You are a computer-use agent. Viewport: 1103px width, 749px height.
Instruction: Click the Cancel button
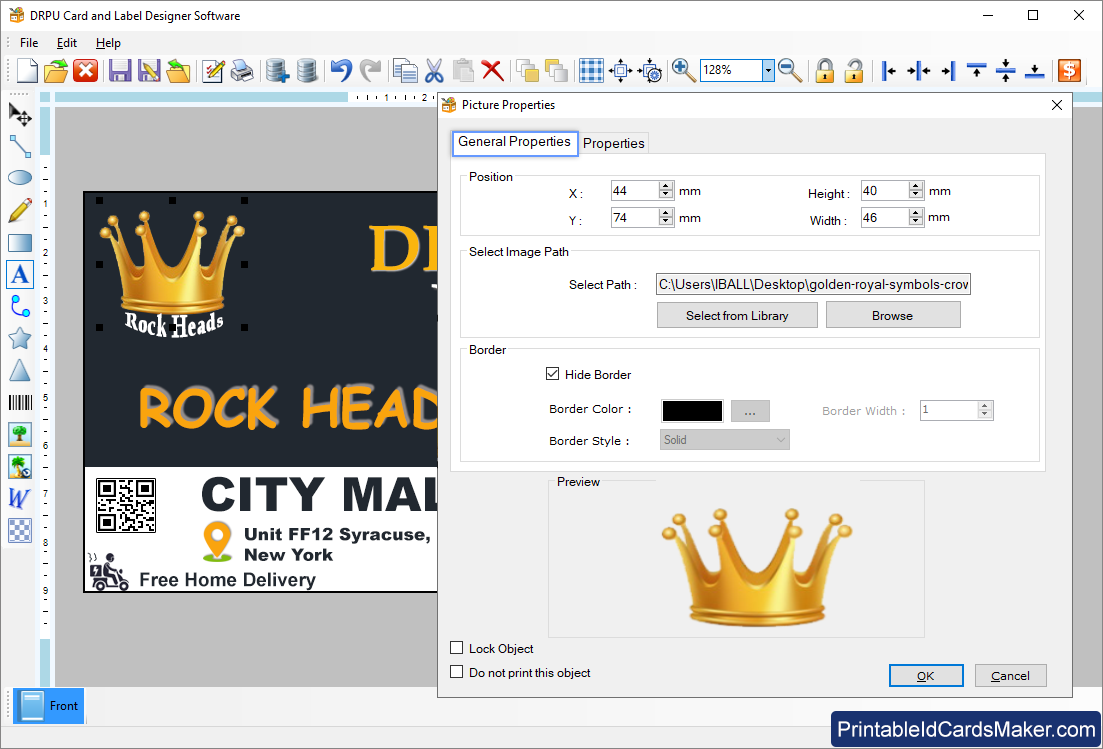tap(1010, 676)
